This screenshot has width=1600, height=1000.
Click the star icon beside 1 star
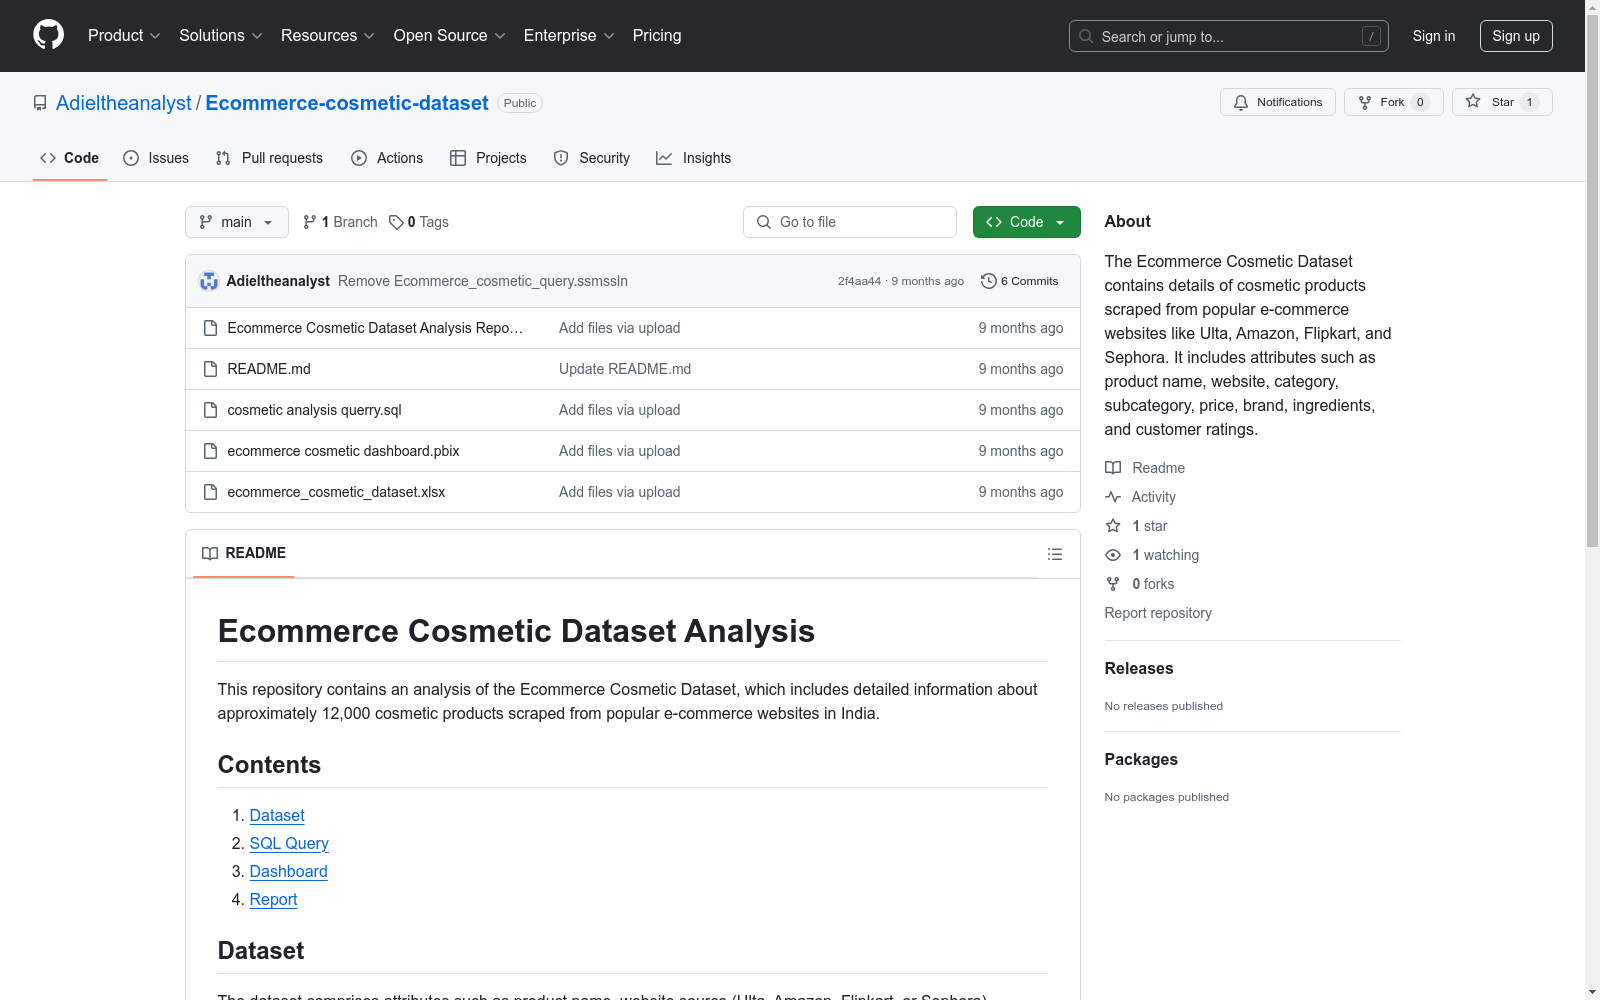(1113, 526)
